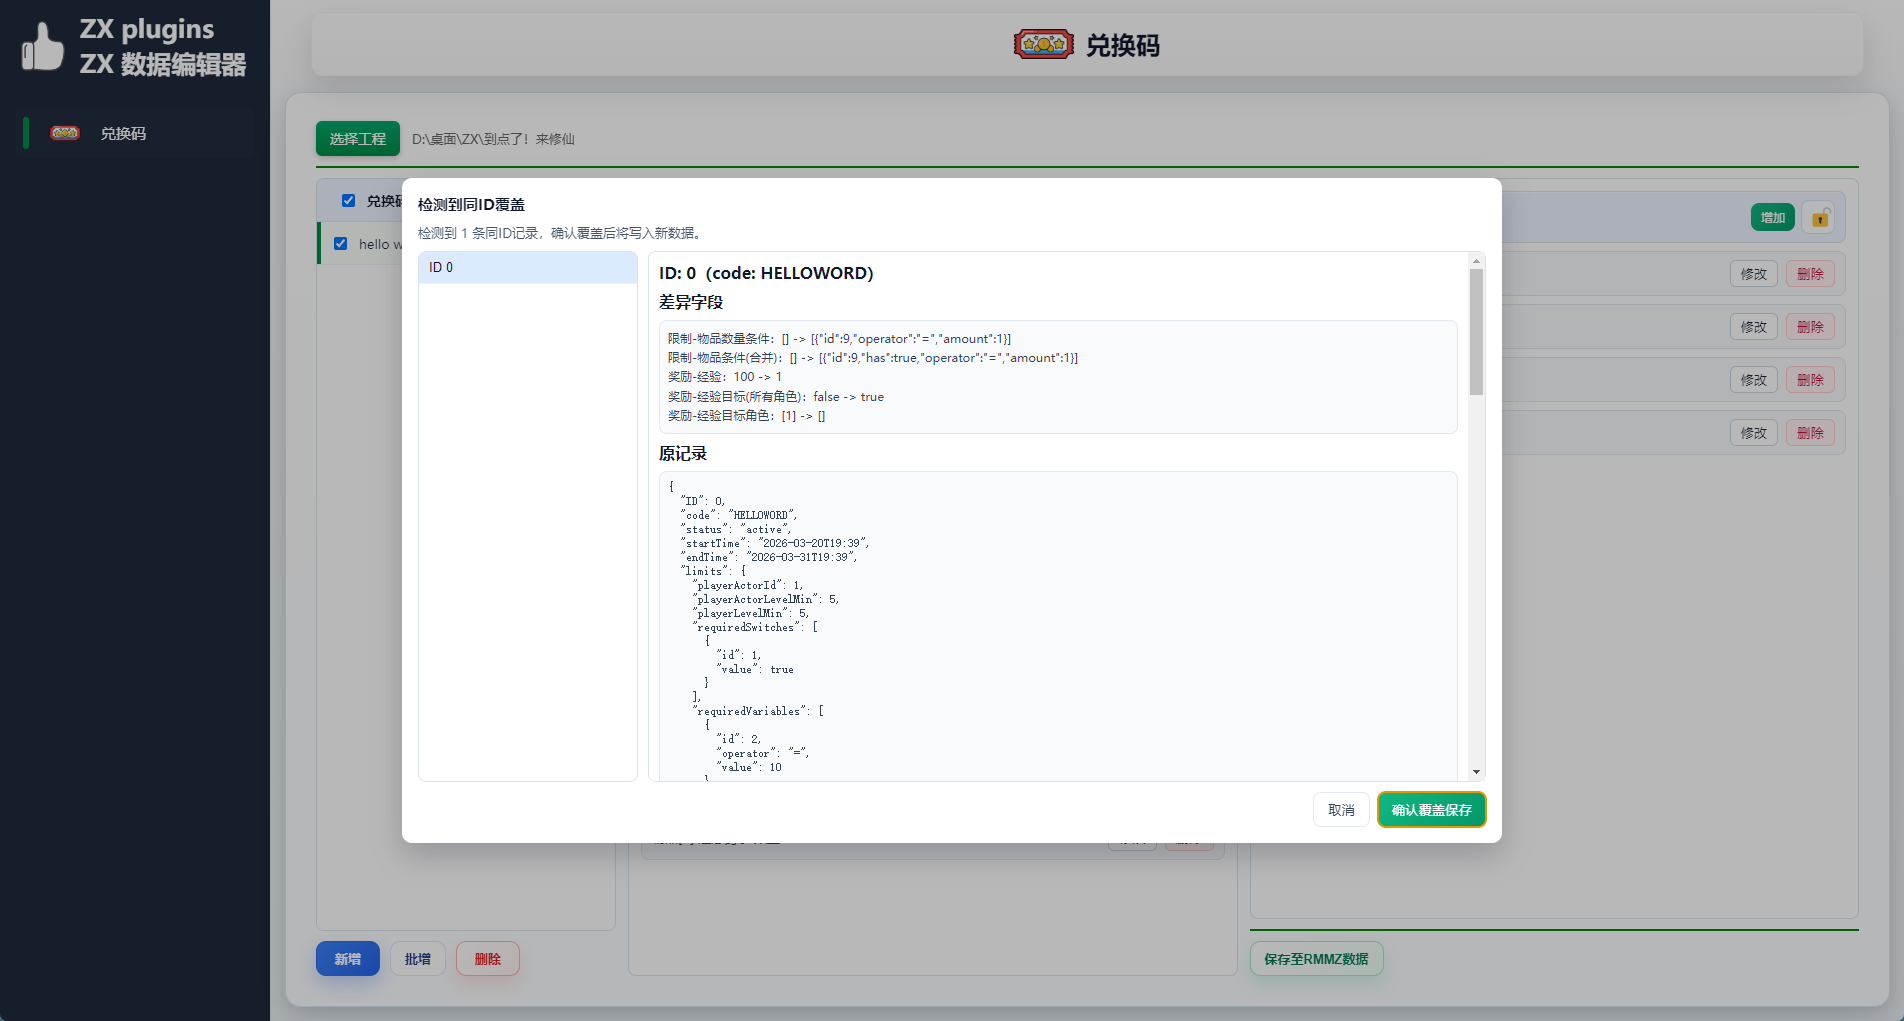Toggle the 兑换码 header checkbox
Image resolution: width=1904 pixels, height=1021 pixels.
[348, 200]
